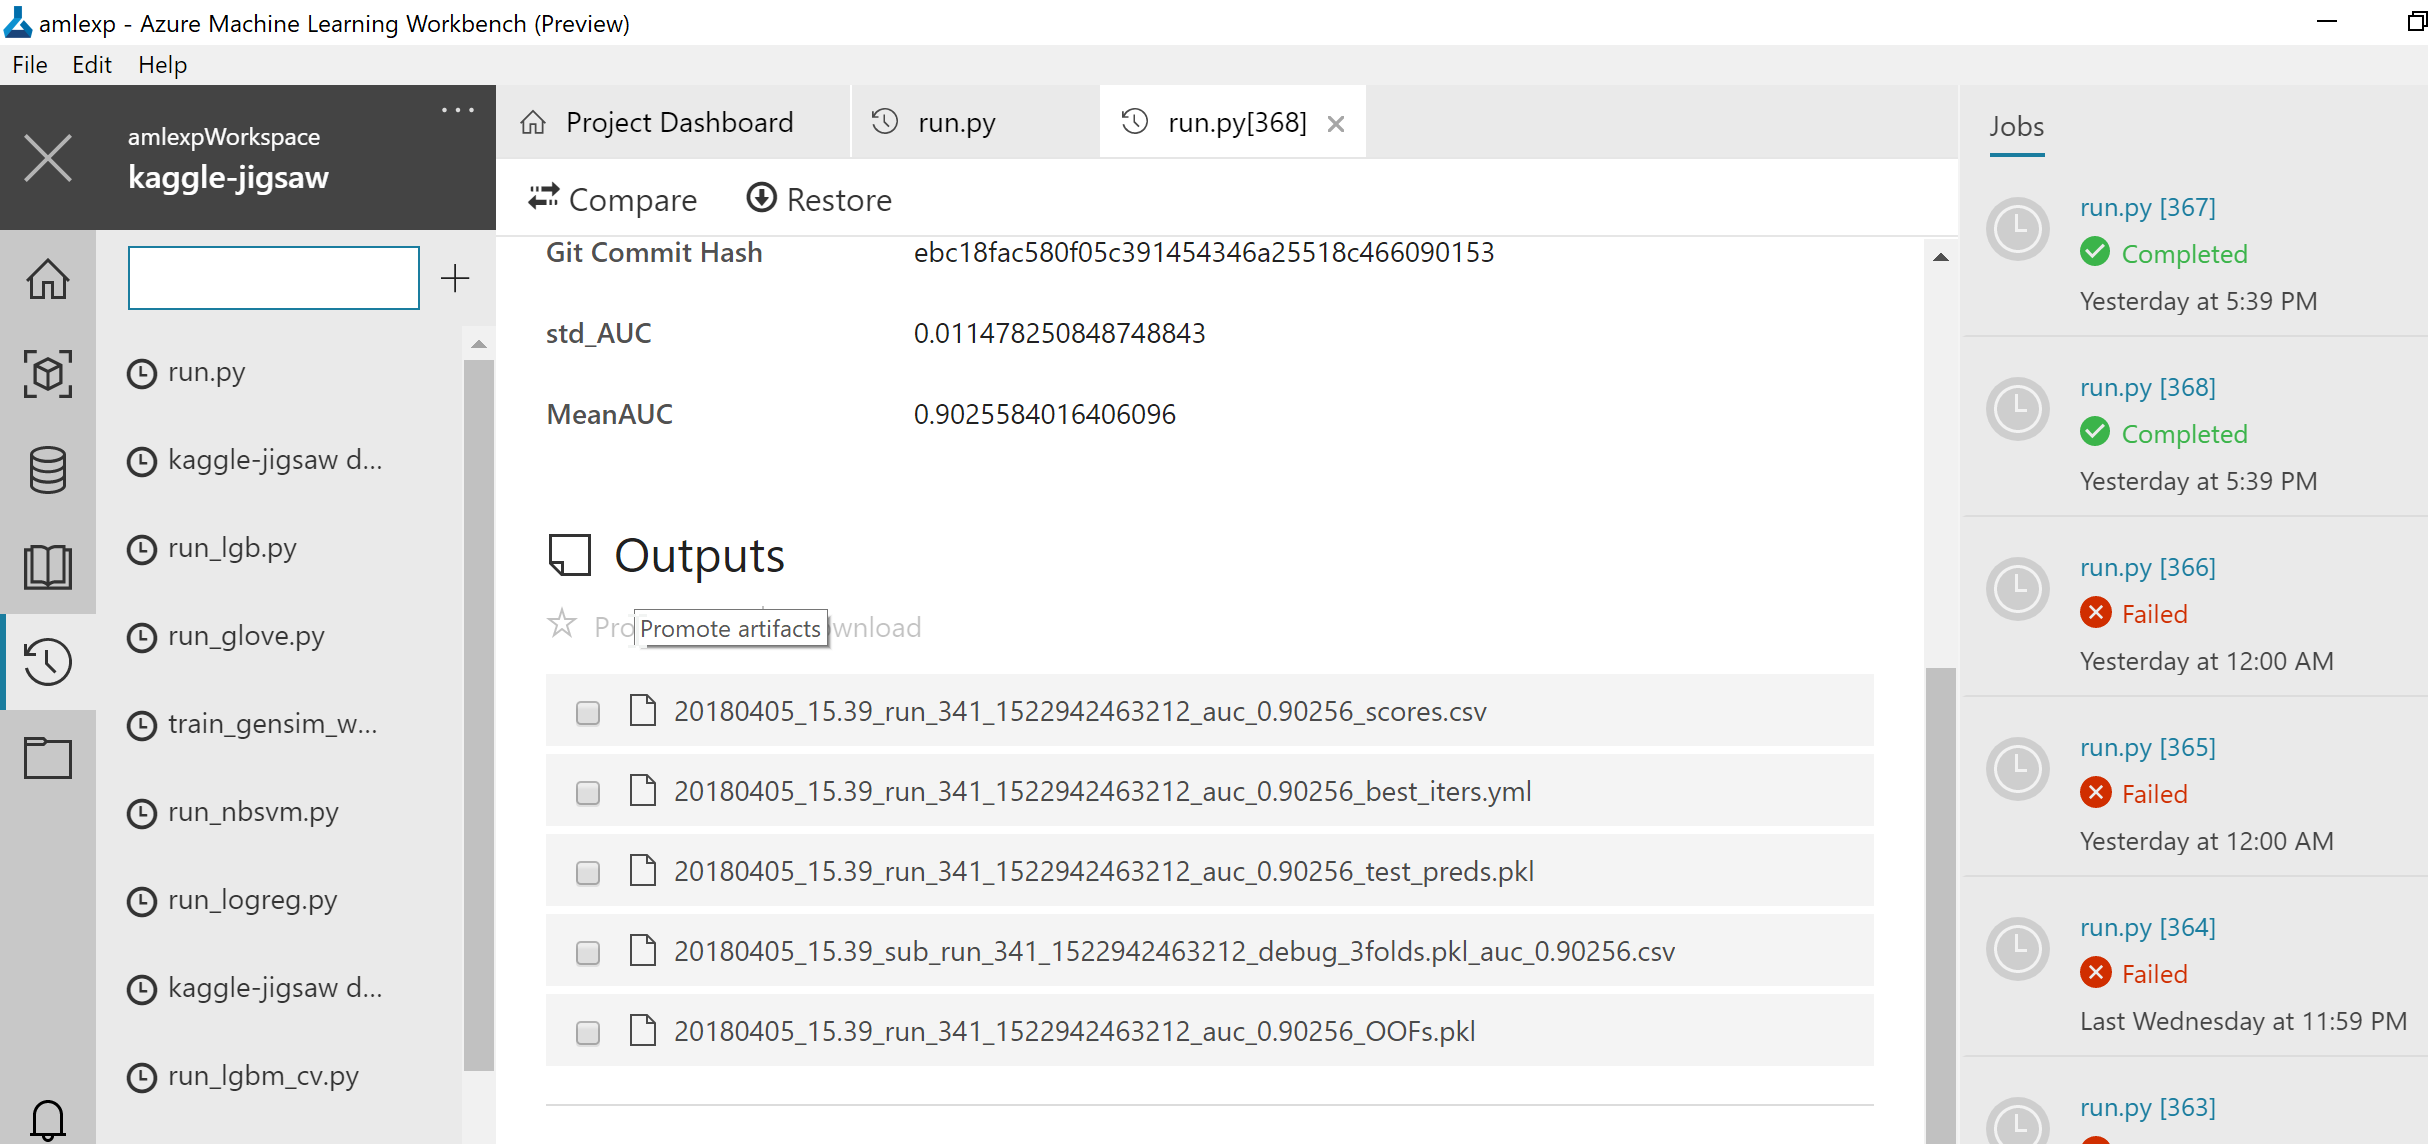Image resolution: width=2428 pixels, height=1144 pixels.
Task: Click the run.py [366] job clock icon
Action: (x=2017, y=589)
